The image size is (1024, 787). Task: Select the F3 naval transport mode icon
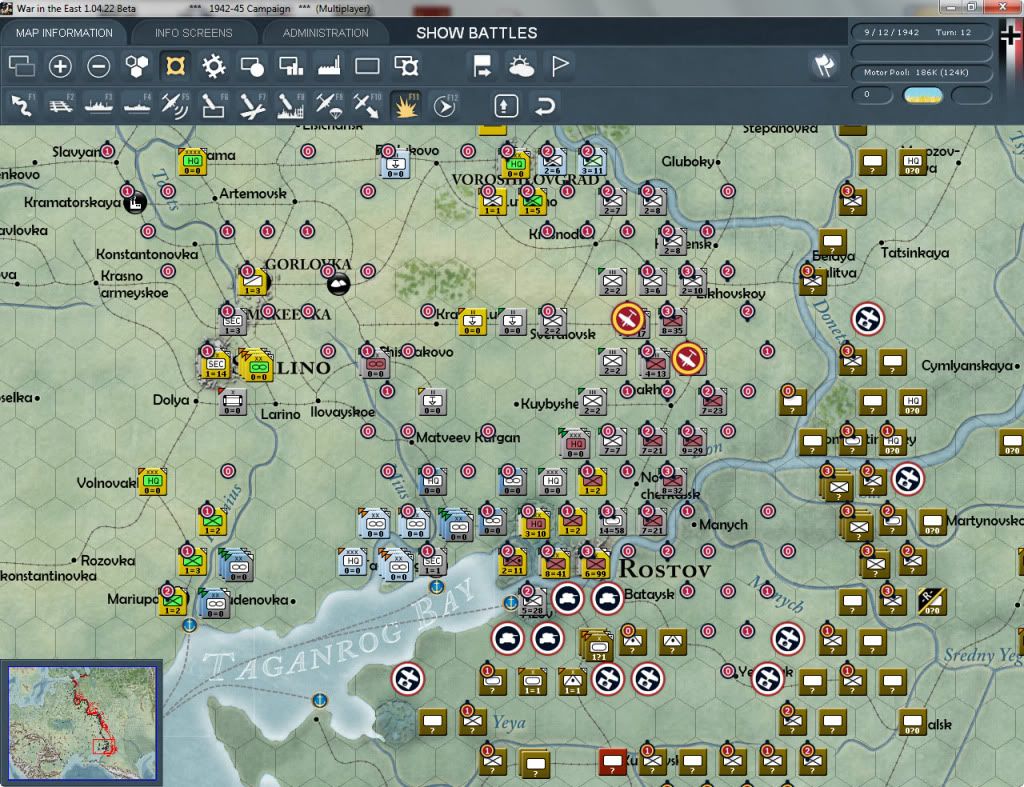click(x=99, y=106)
